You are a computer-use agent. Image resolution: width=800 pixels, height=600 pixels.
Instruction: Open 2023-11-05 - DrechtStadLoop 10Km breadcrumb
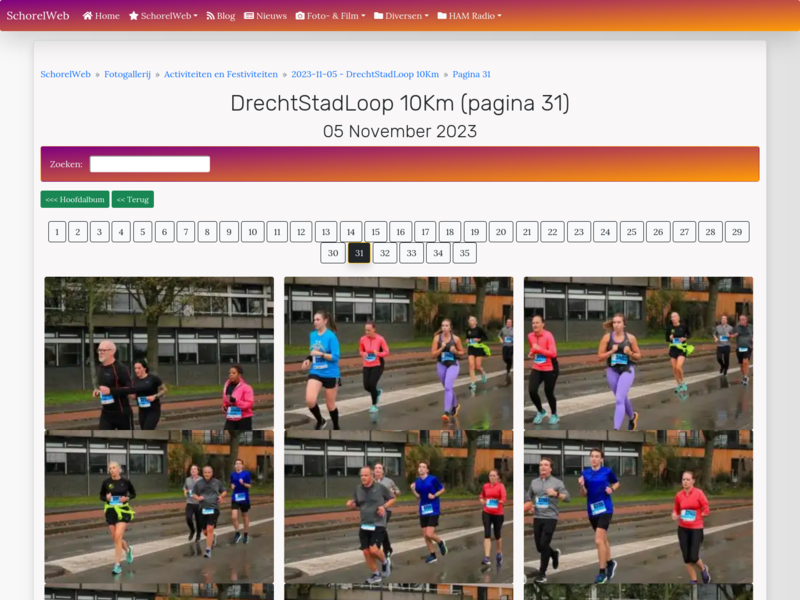point(365,74)
